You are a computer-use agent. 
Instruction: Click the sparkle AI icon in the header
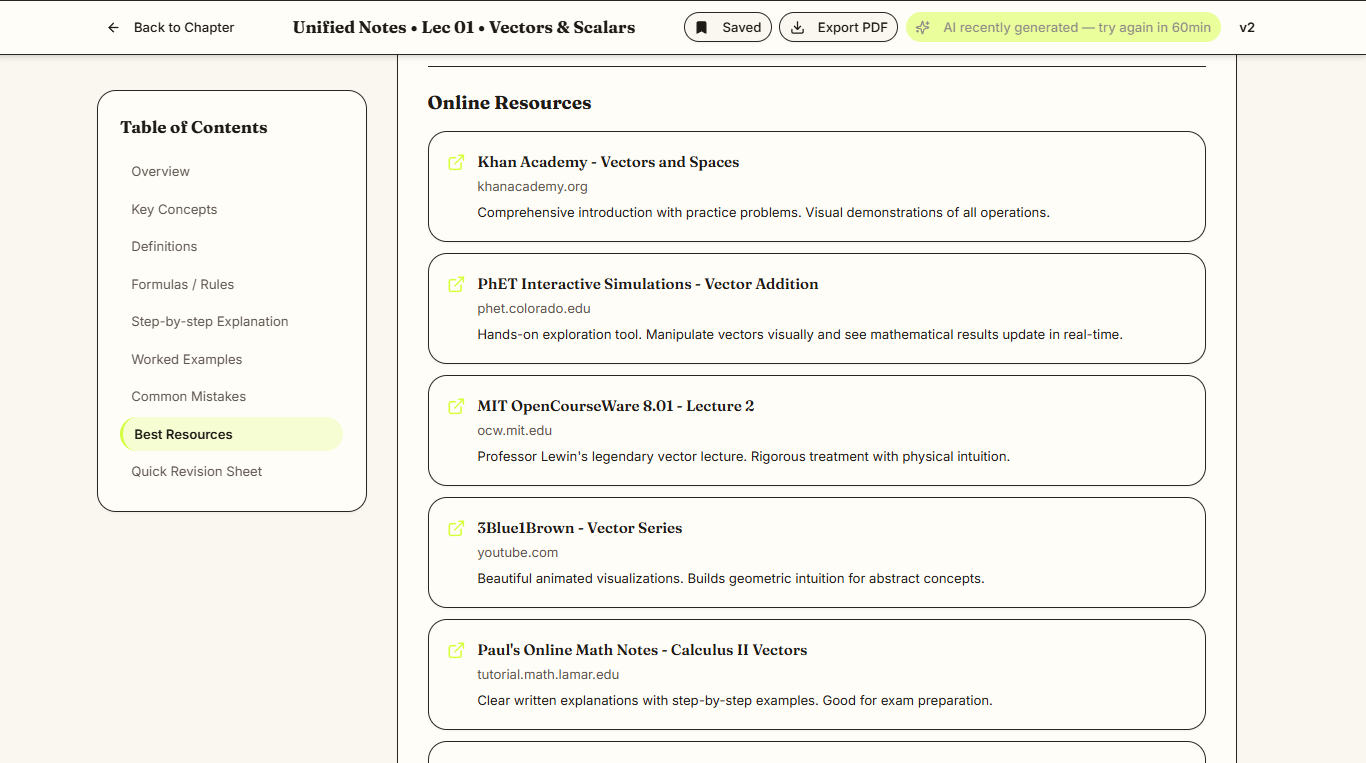923,28
